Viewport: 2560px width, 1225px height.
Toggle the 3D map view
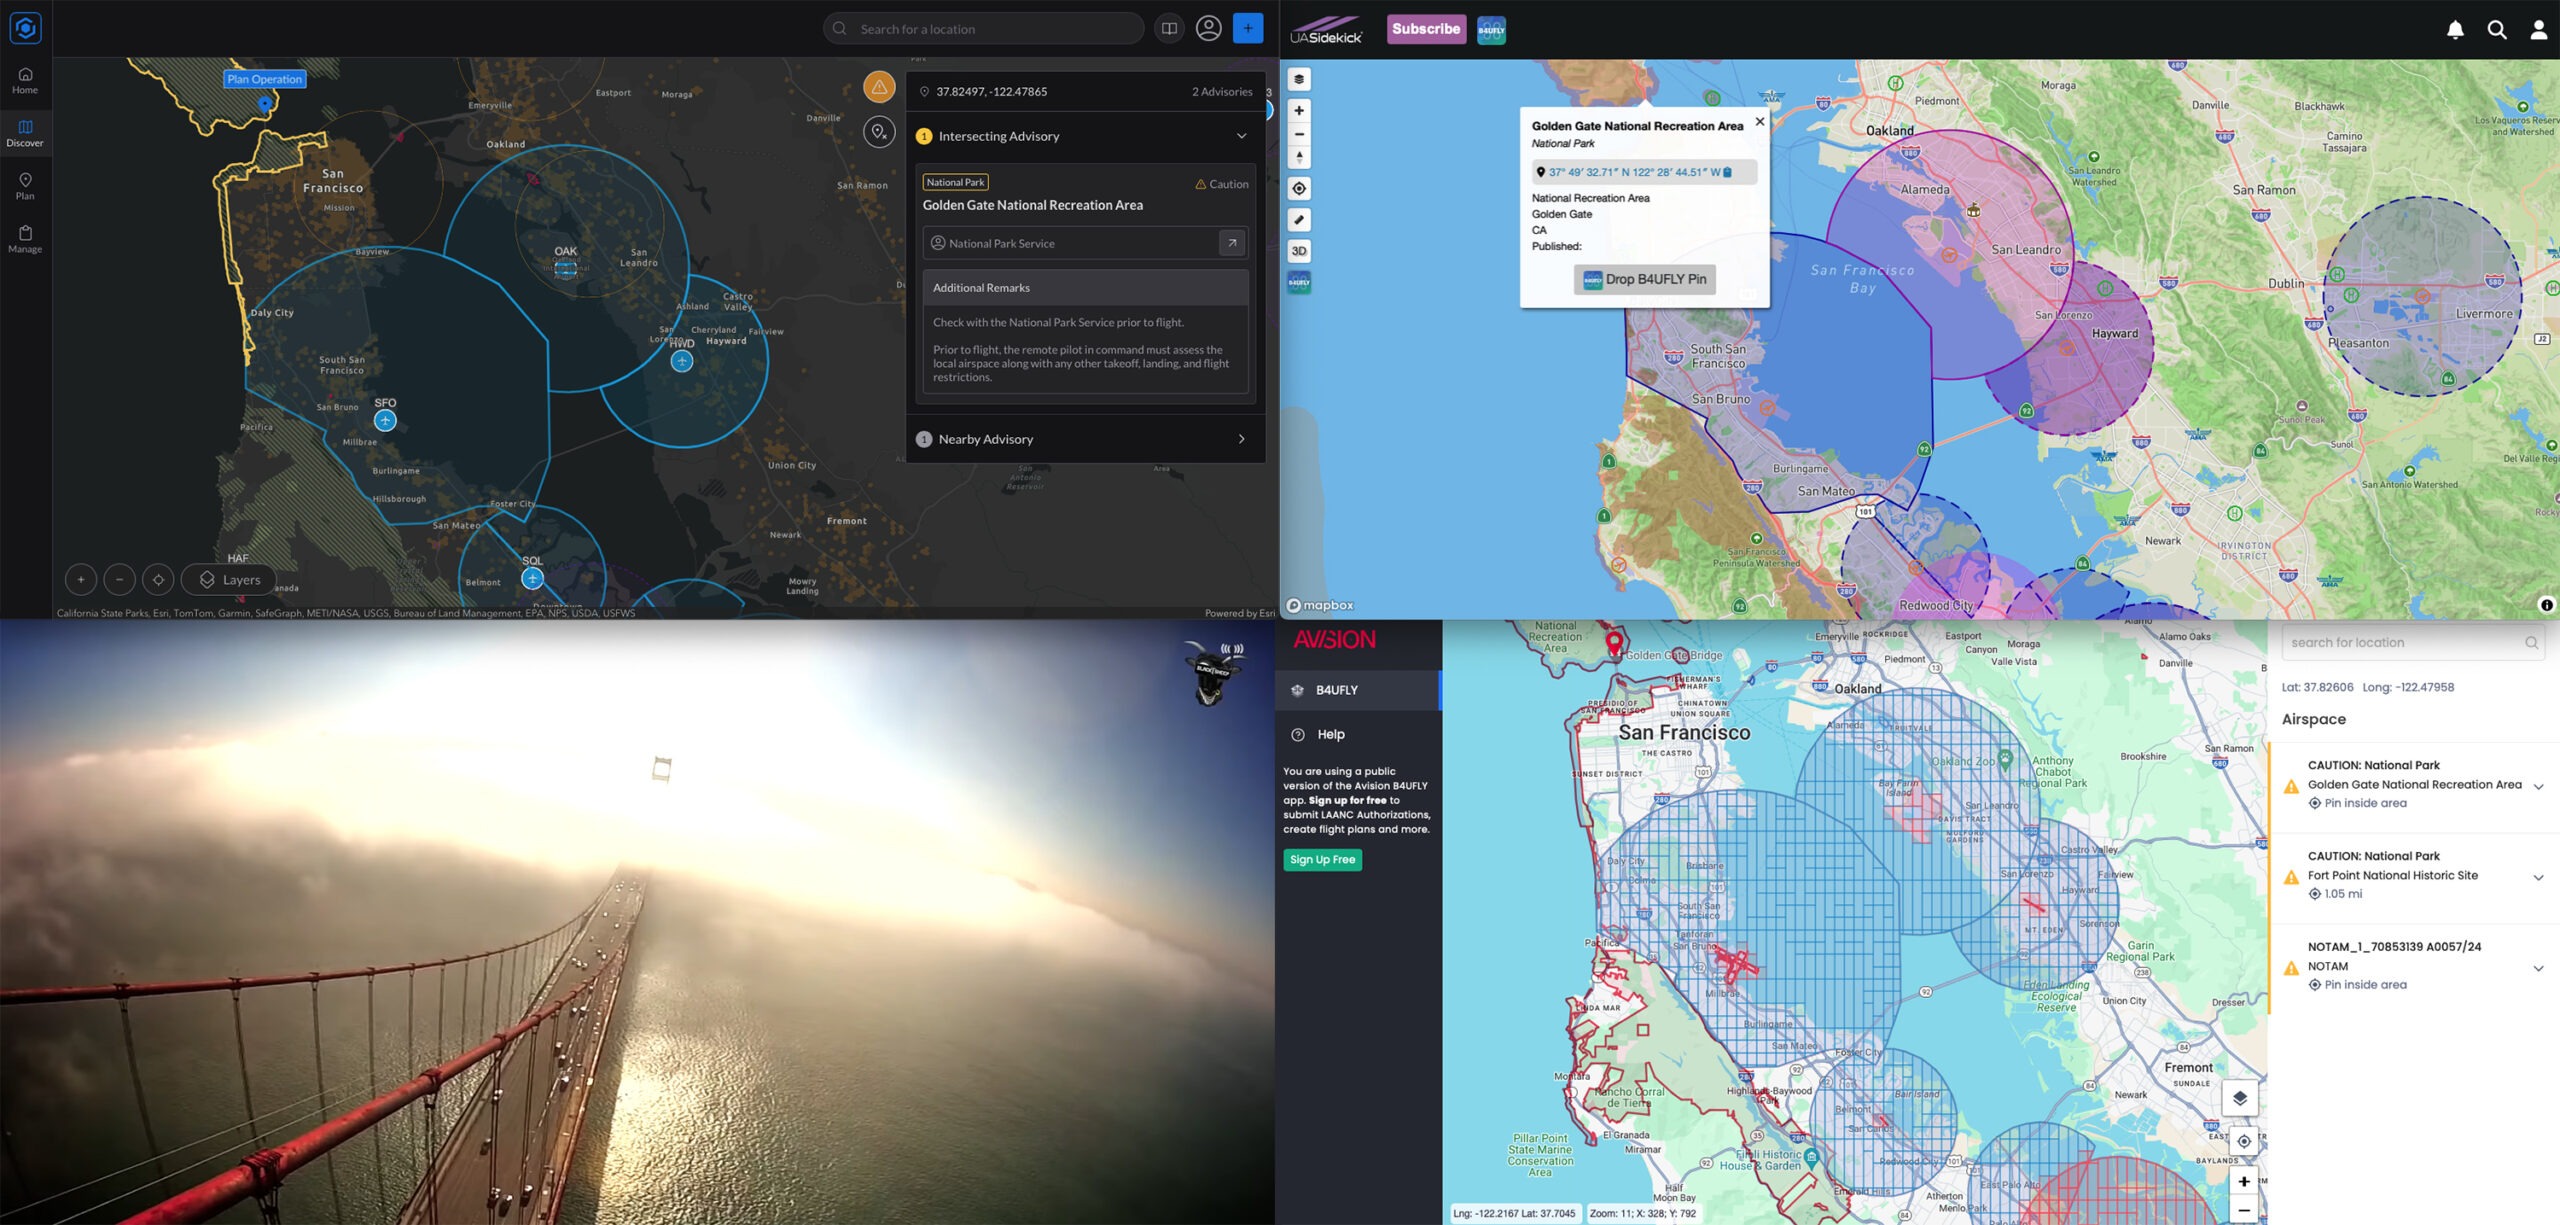[1299, 251]
